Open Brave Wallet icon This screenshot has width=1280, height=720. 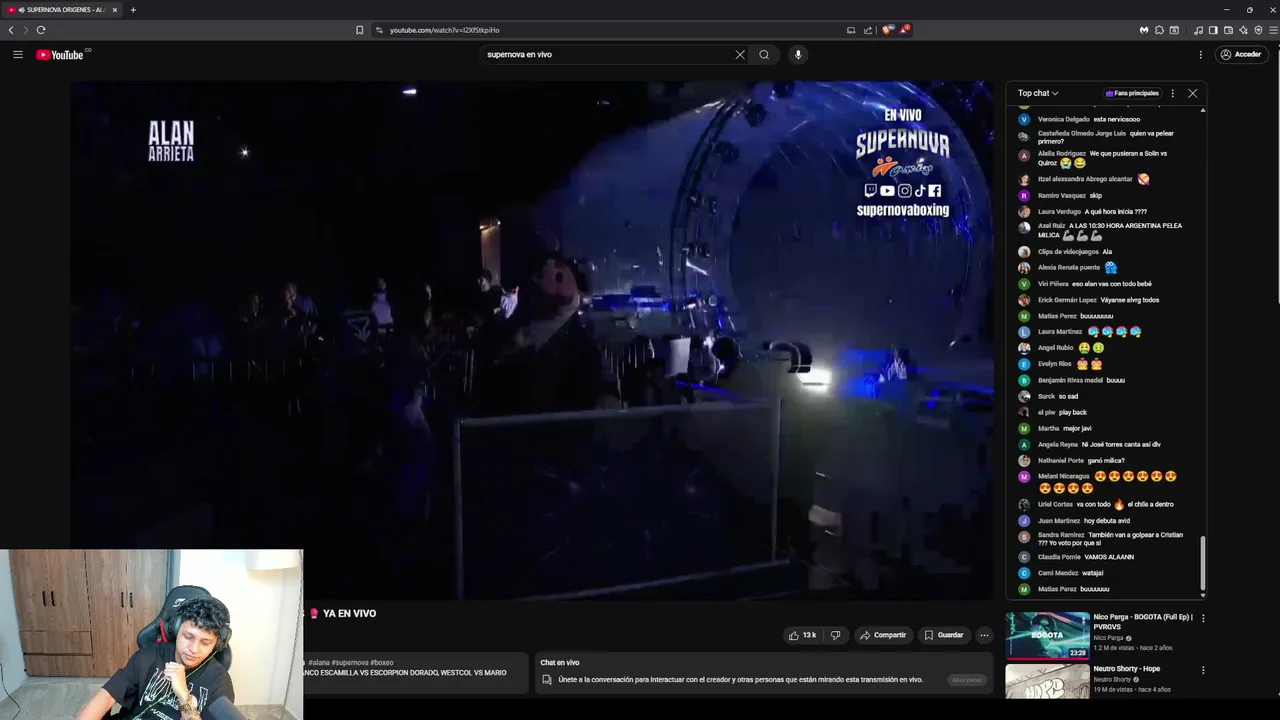click(x=1228, y=30)
